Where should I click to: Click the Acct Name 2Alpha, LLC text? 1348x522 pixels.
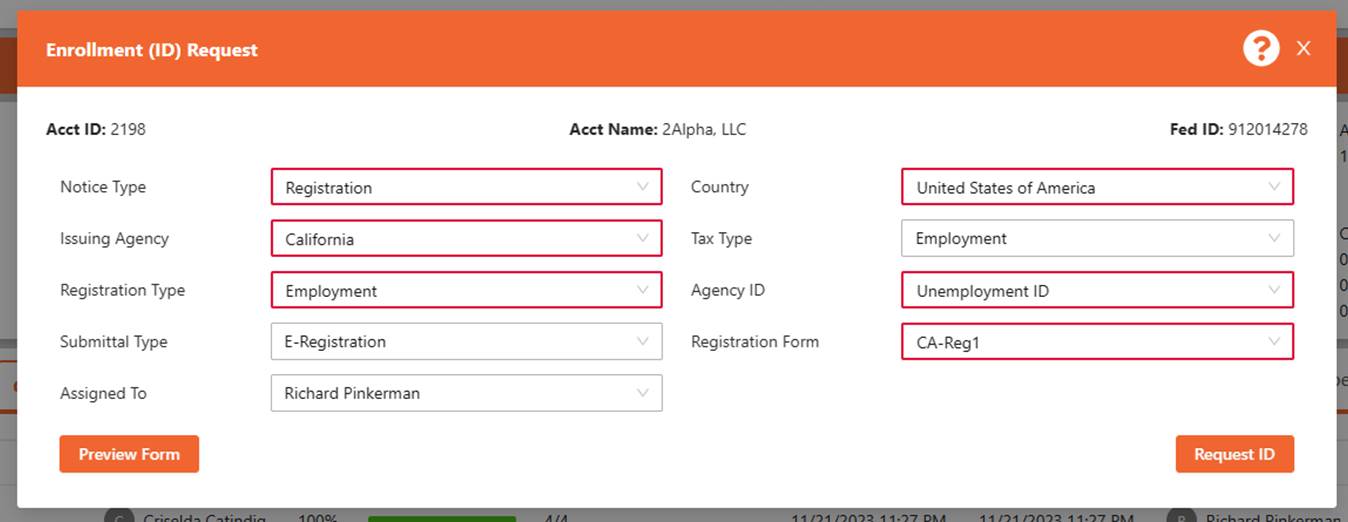point(703,129)
